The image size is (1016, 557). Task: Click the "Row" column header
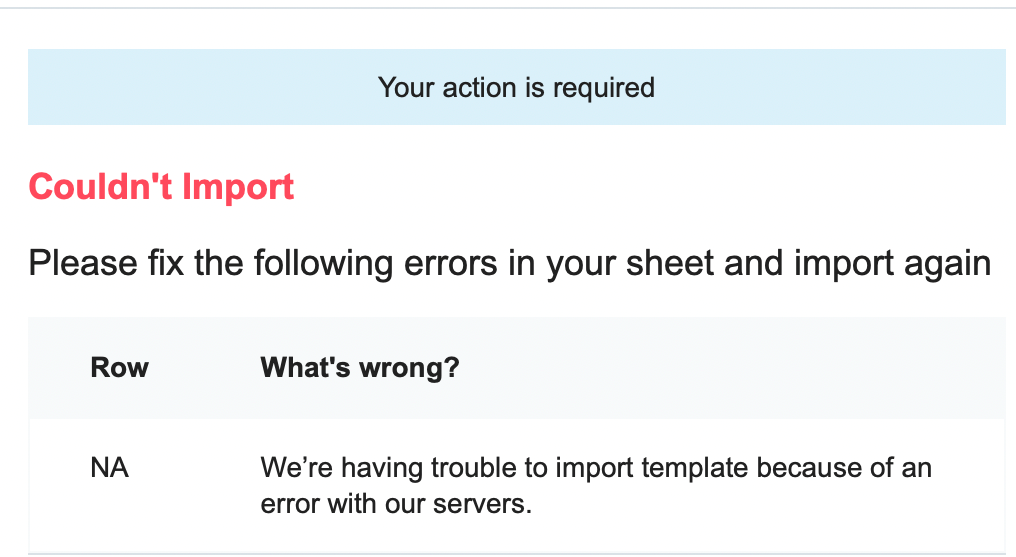click(x=119, y=367)
